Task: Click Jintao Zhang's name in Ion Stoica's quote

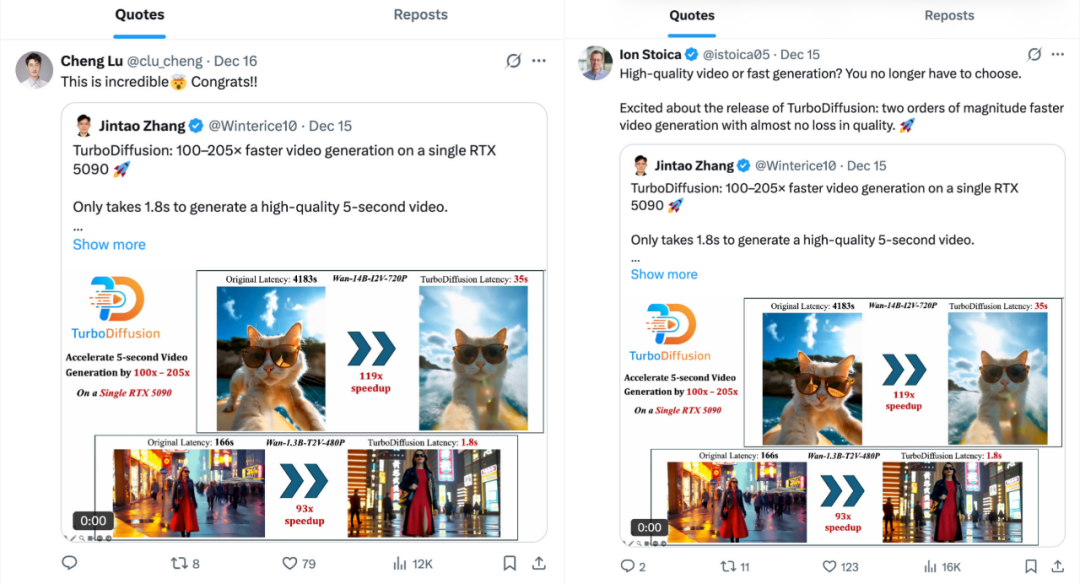Action: 694,166
